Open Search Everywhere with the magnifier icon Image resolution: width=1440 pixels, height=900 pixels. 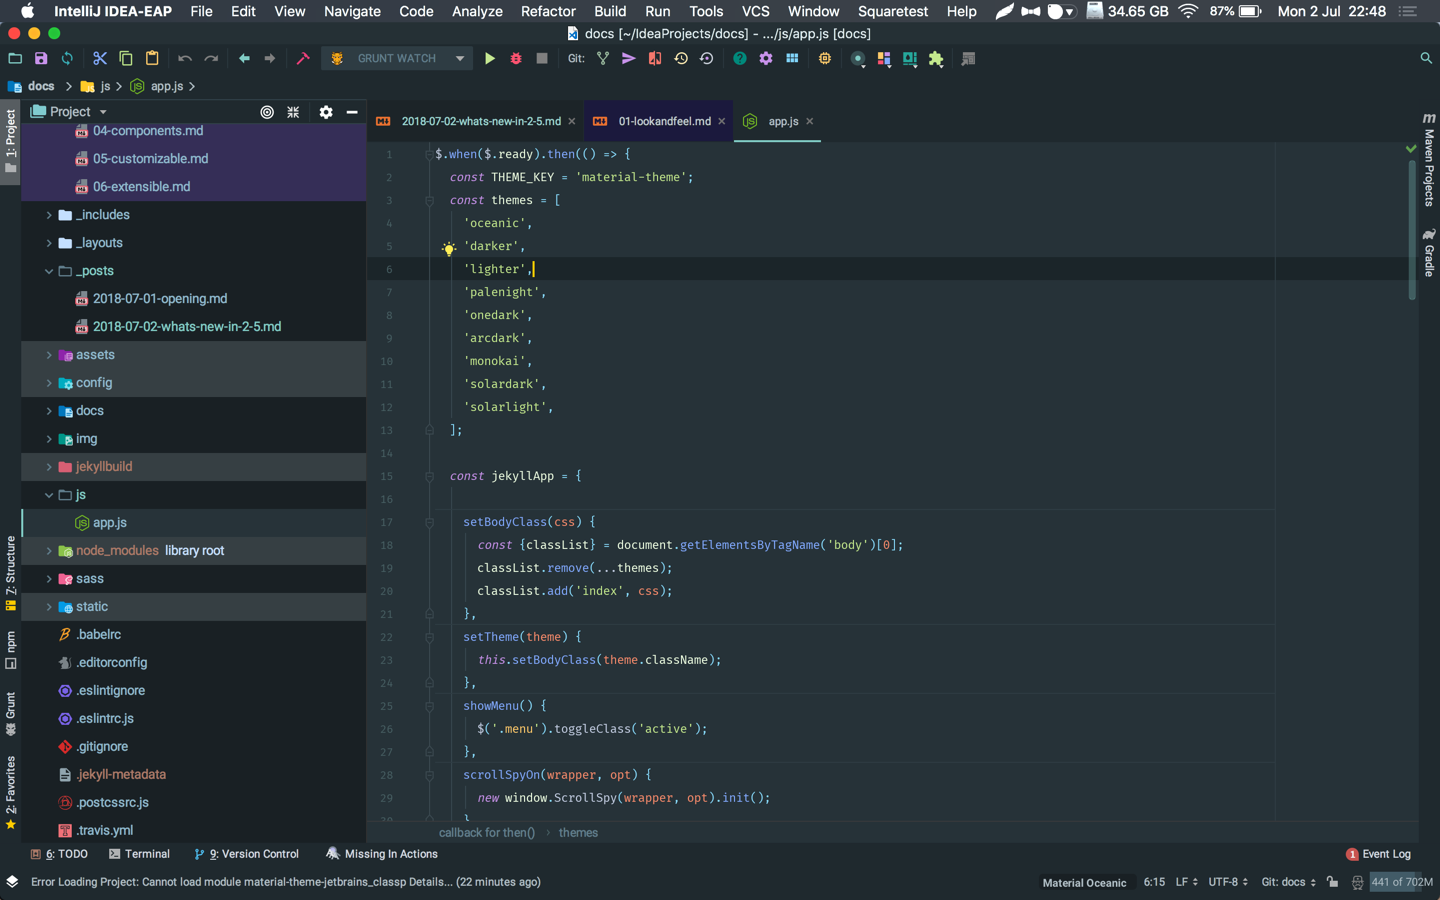(x=1426, y=58)
